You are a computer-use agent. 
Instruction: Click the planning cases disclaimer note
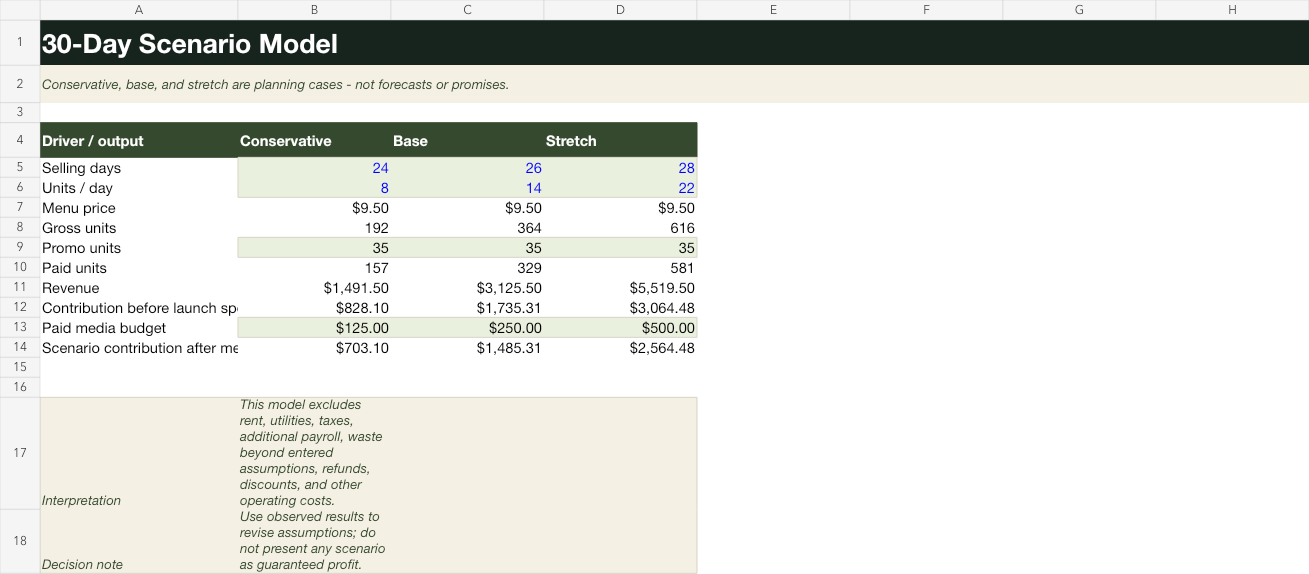[275, 85]
